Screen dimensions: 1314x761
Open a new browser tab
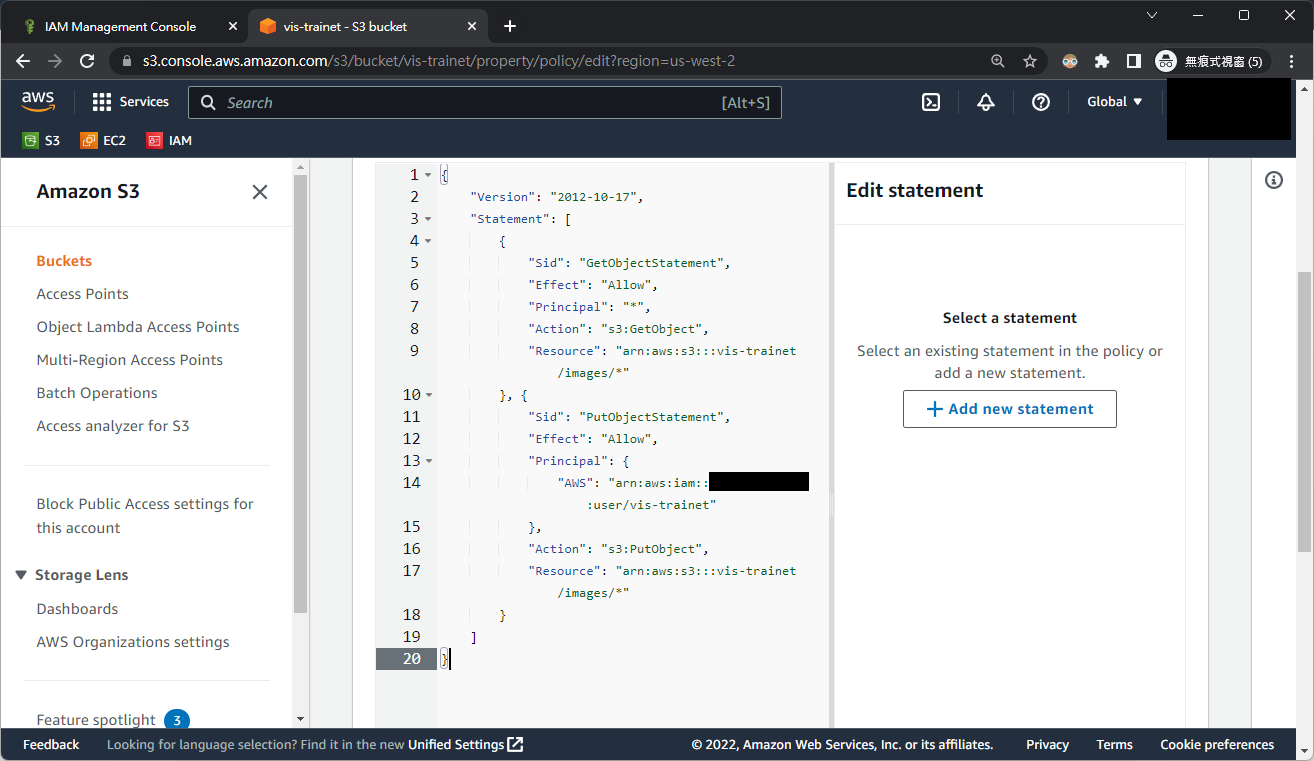click(510, 26)
